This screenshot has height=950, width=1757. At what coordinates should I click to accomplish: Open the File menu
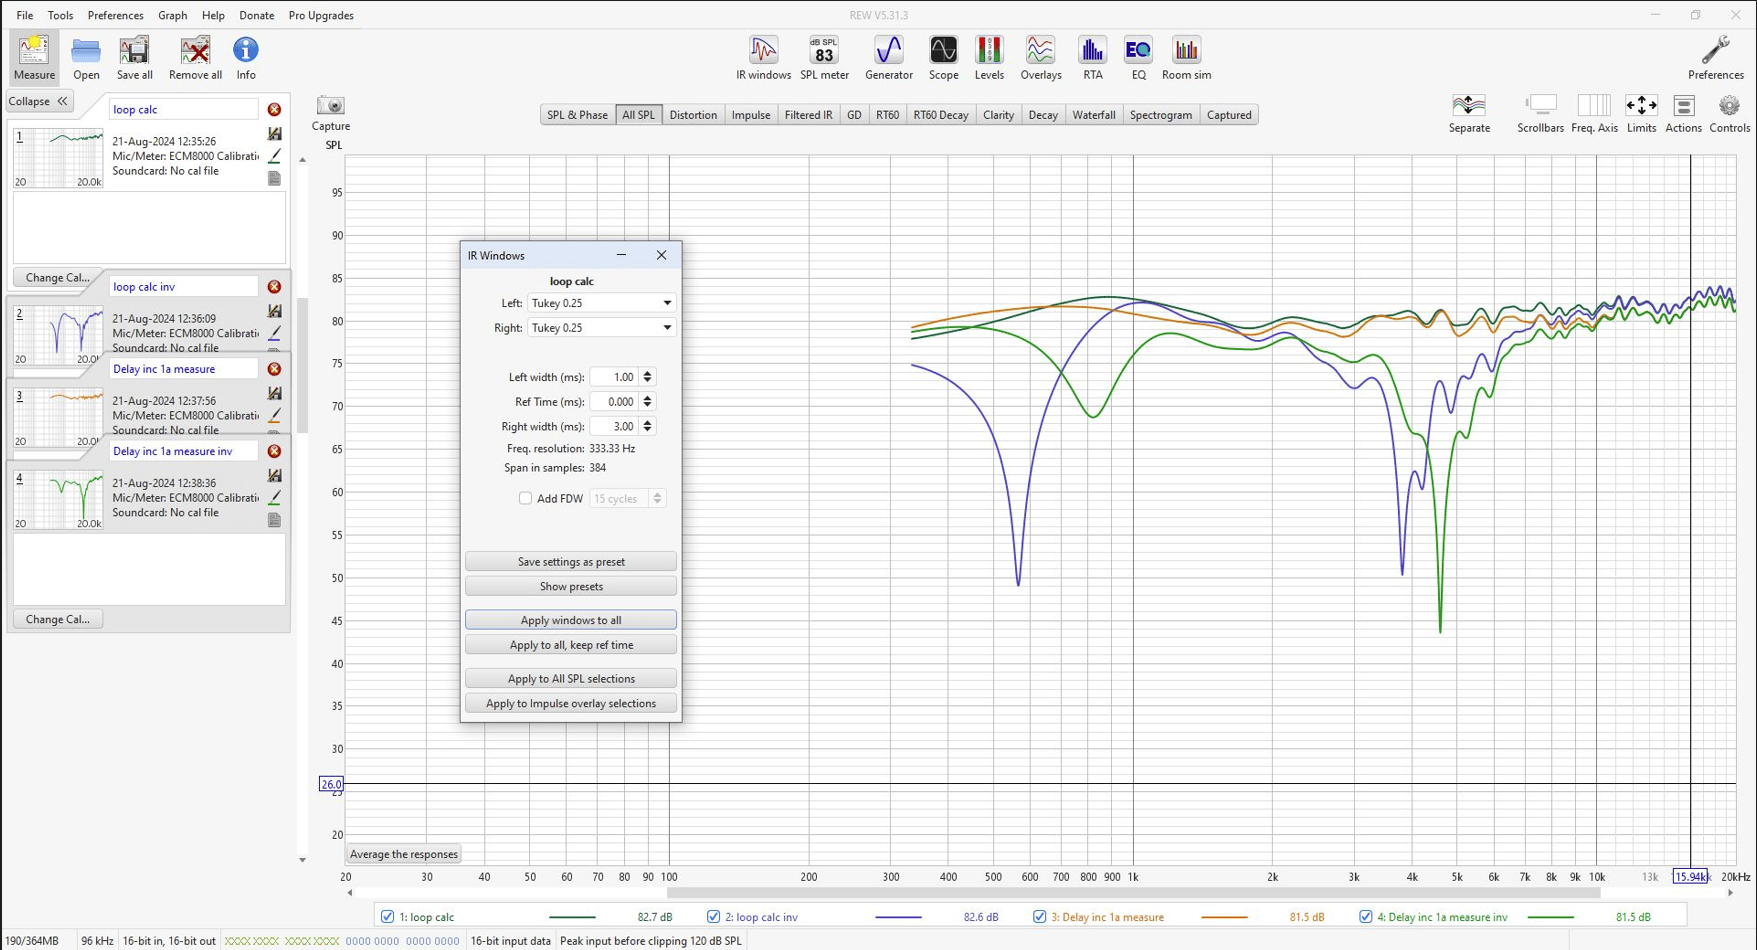tap(24, 15)
